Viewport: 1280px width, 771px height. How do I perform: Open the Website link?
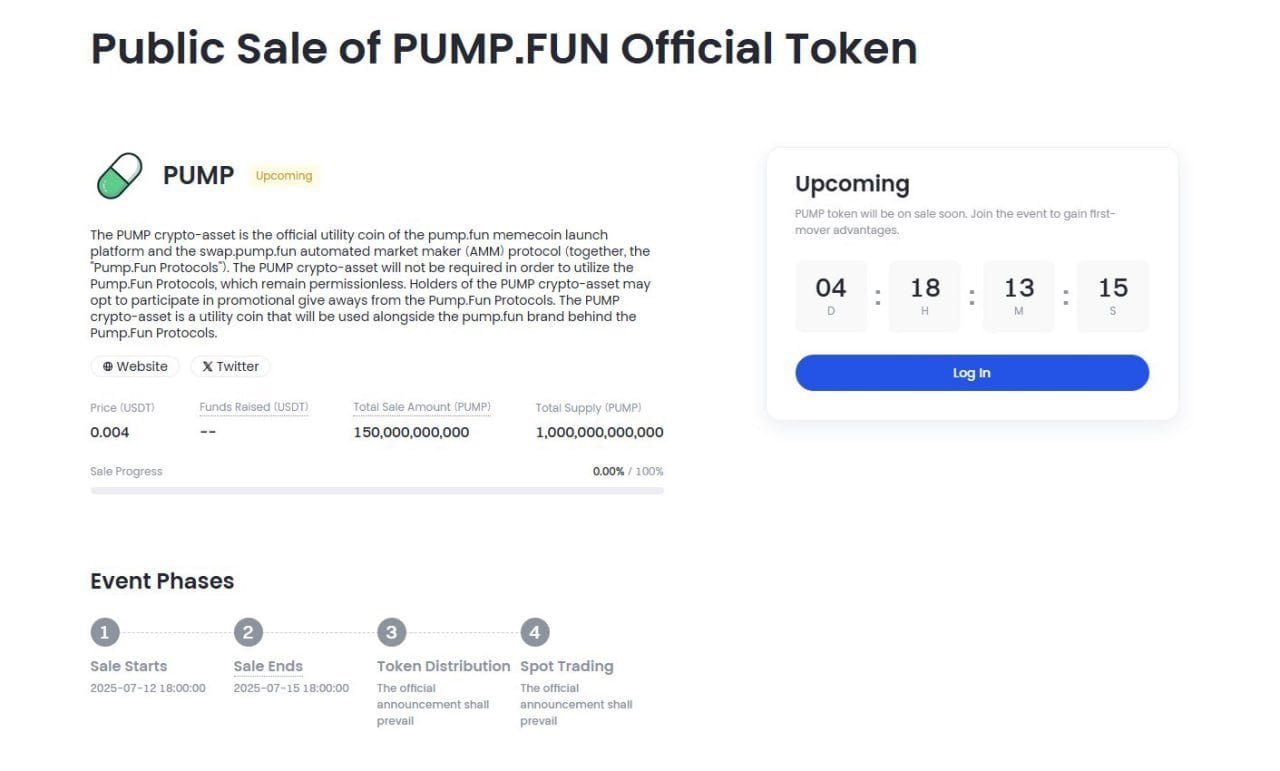point(134,366)
